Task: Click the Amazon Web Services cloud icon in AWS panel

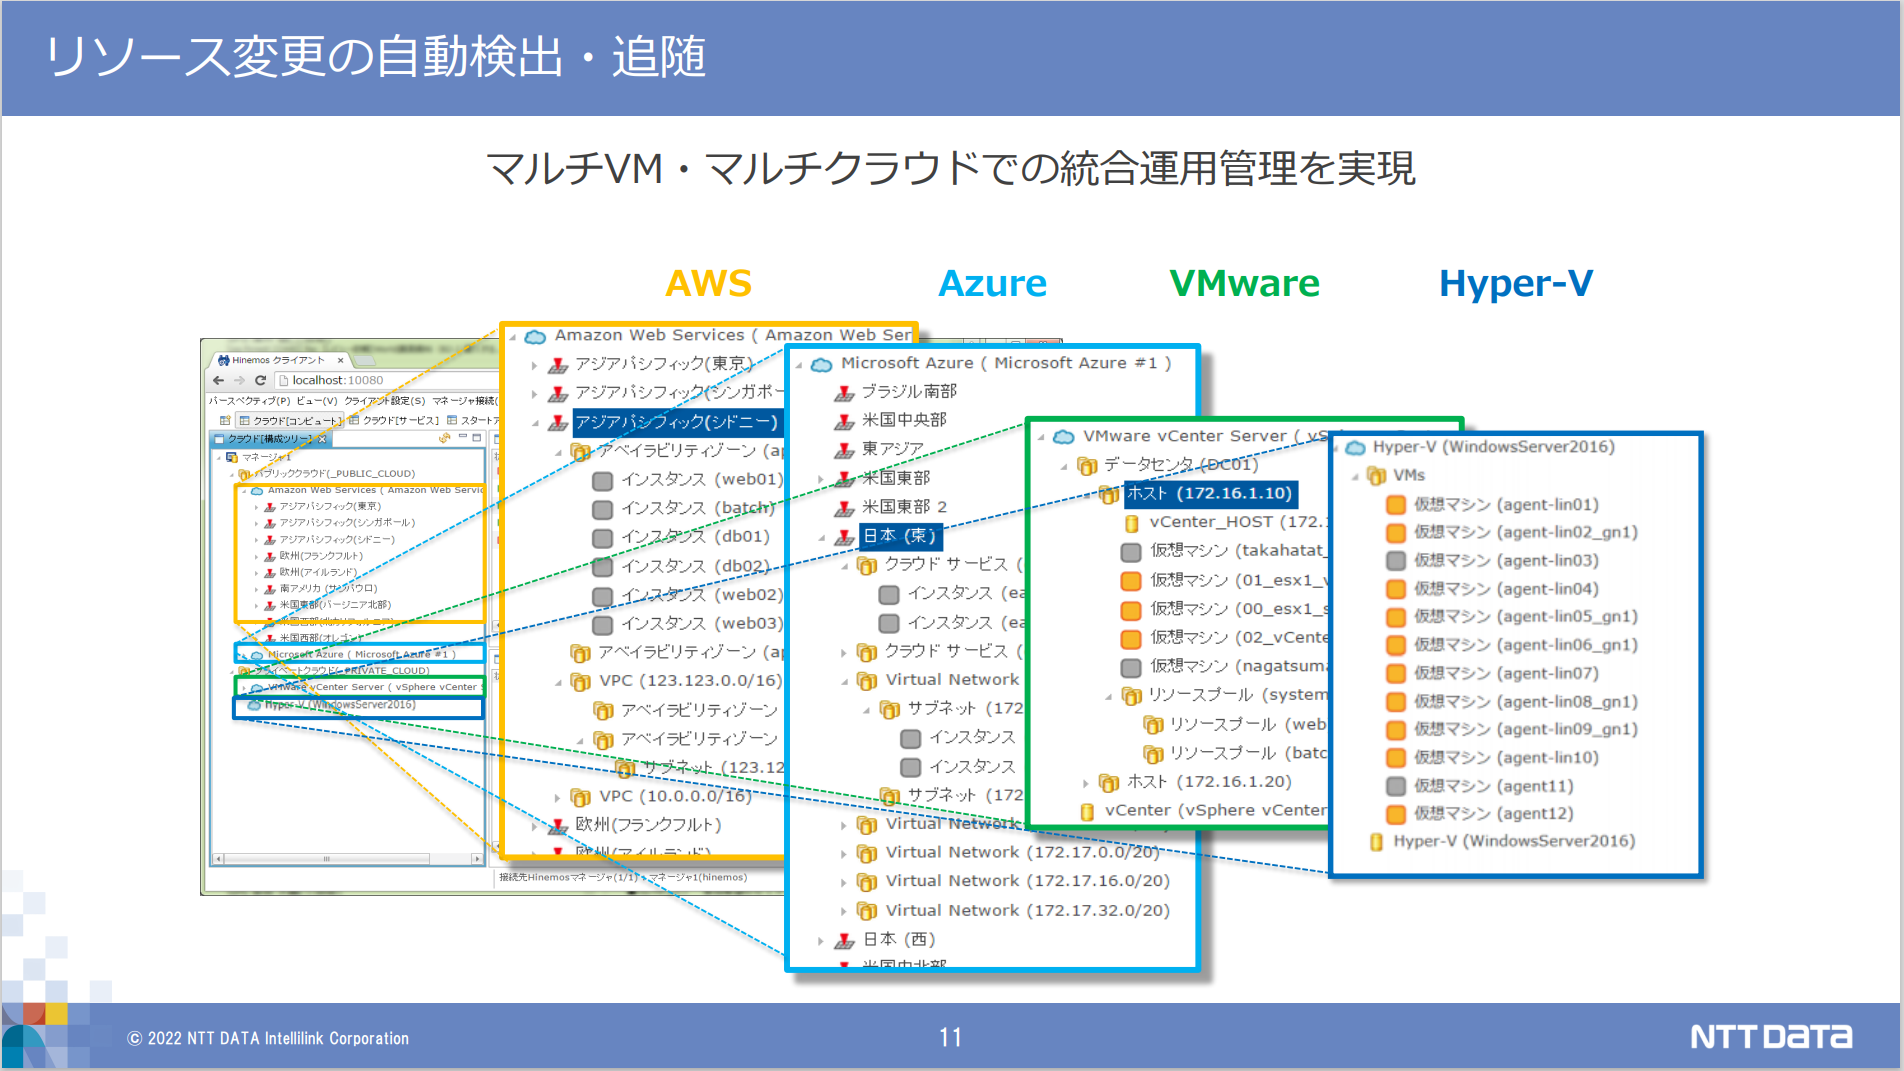Action: (x=536, y=336)
